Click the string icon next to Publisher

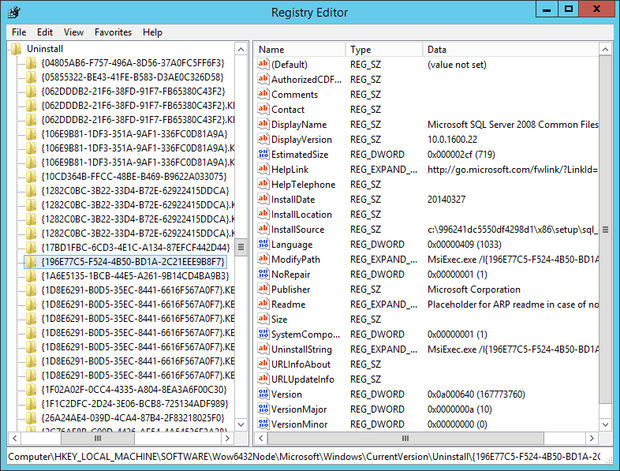tap(263, 289)
